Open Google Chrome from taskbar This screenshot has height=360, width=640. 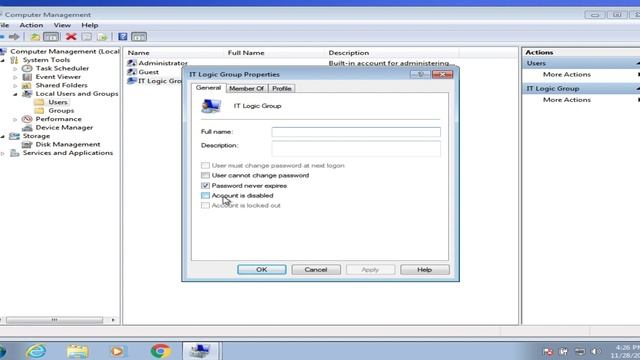[161, 351]
